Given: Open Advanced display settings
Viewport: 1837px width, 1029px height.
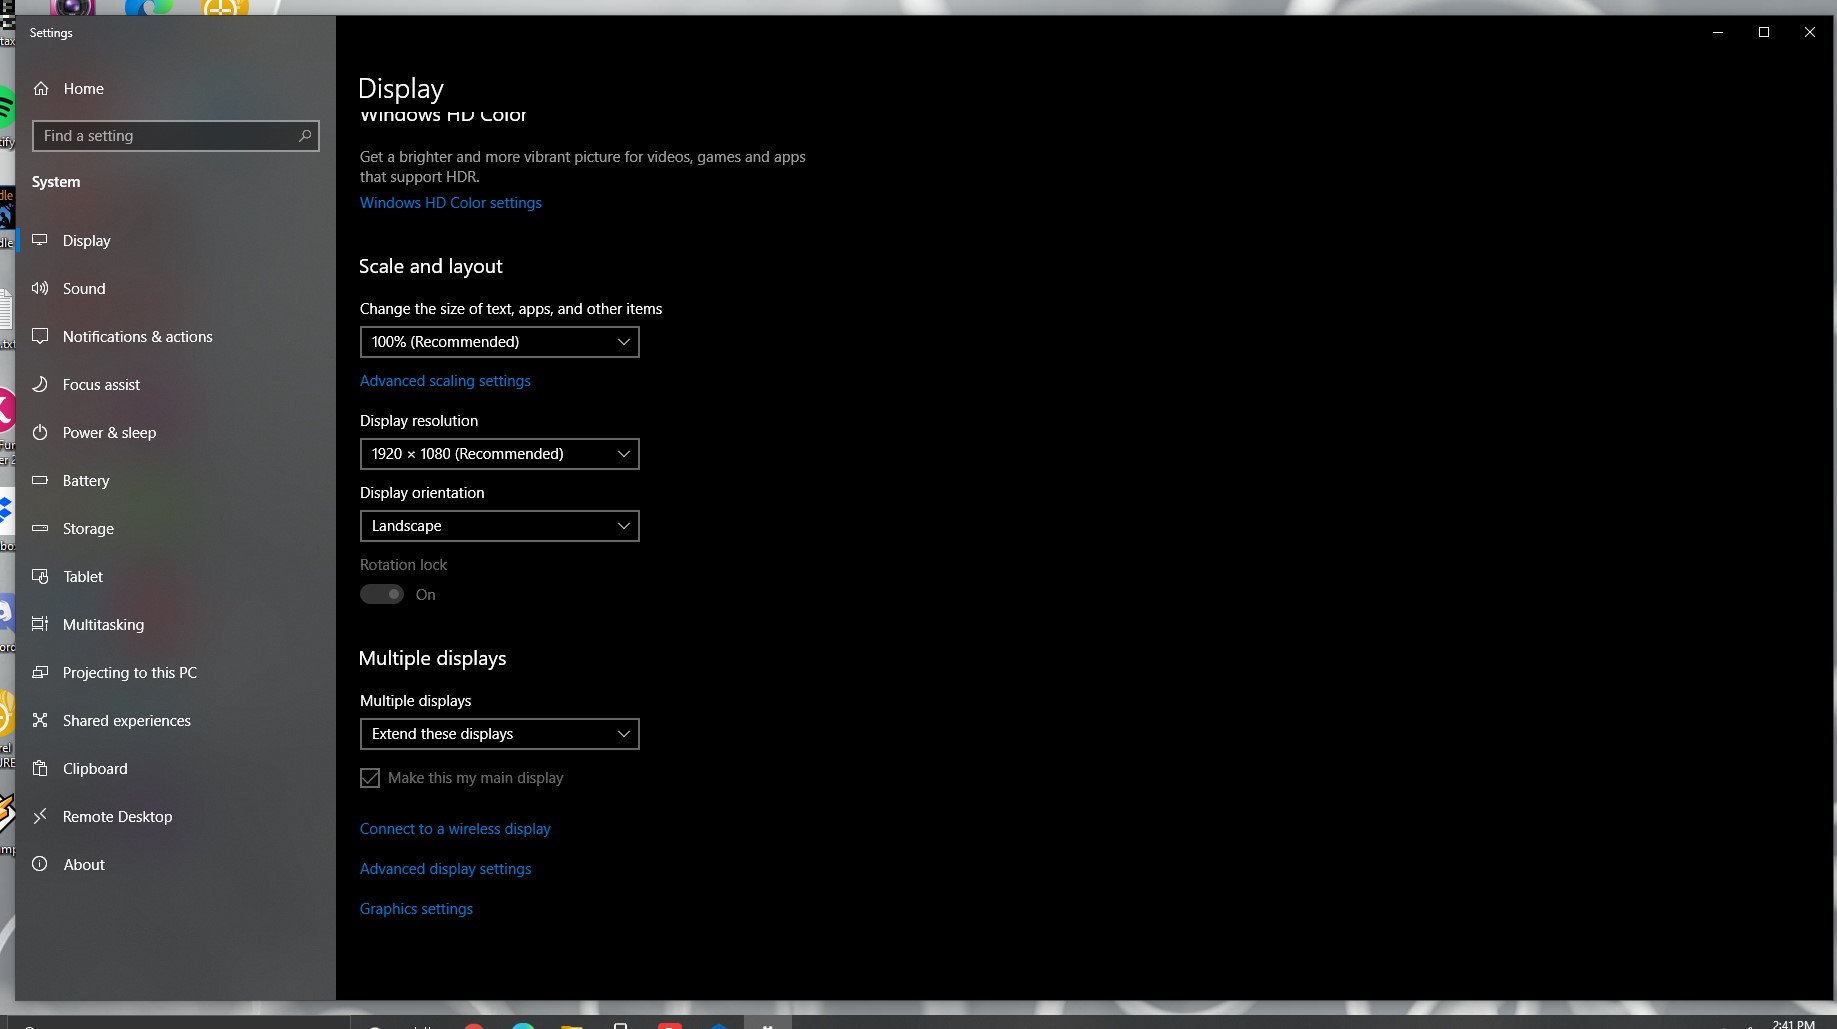Looking at the screenshot, I should (445, 868).
